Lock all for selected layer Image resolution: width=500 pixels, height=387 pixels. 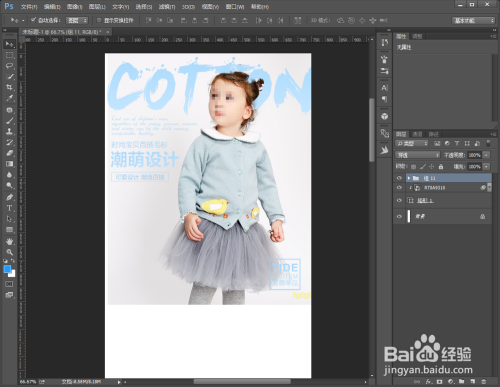coord(441,166)
